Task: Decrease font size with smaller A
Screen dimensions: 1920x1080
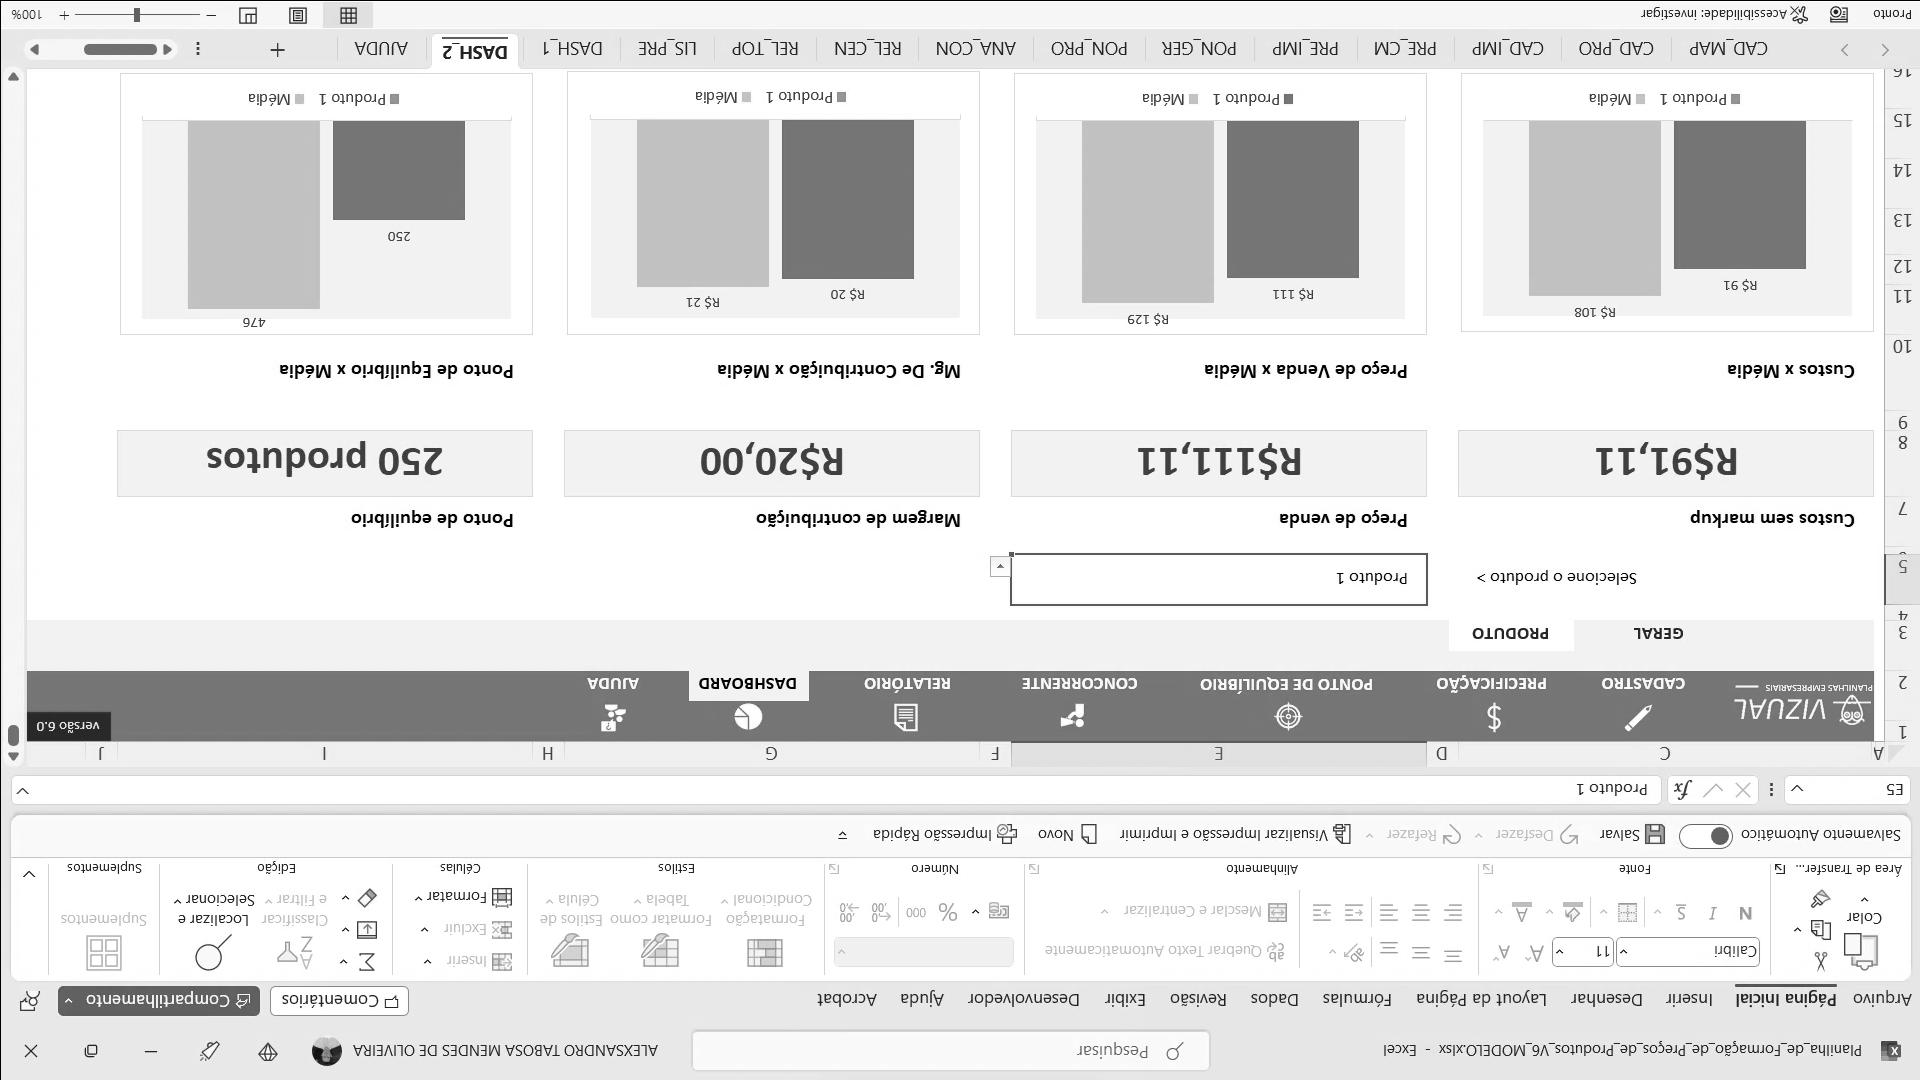Action: click(1502, 953)
